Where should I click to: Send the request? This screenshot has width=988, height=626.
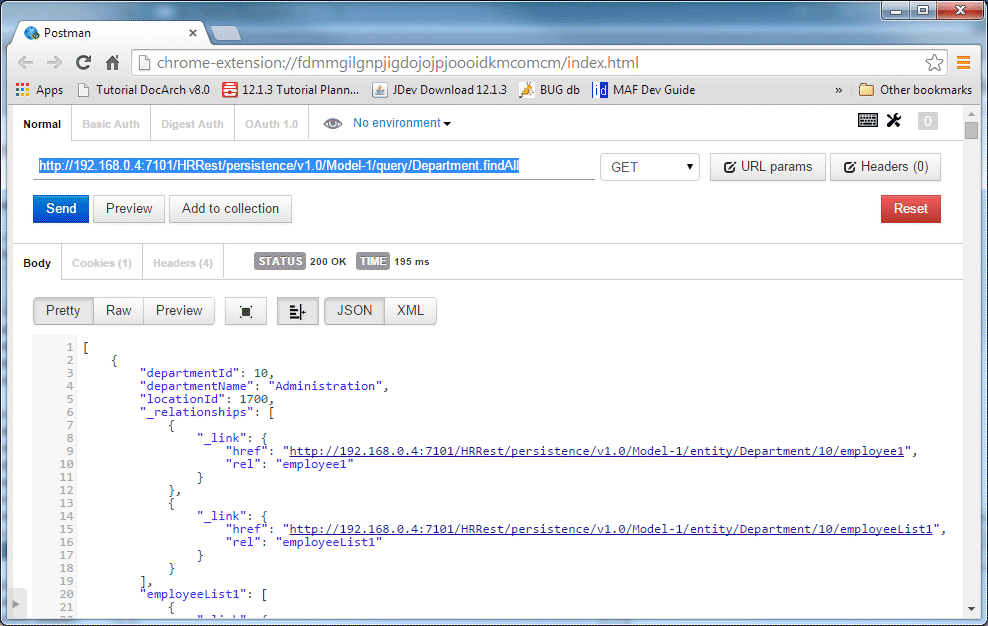coord(61,209)
